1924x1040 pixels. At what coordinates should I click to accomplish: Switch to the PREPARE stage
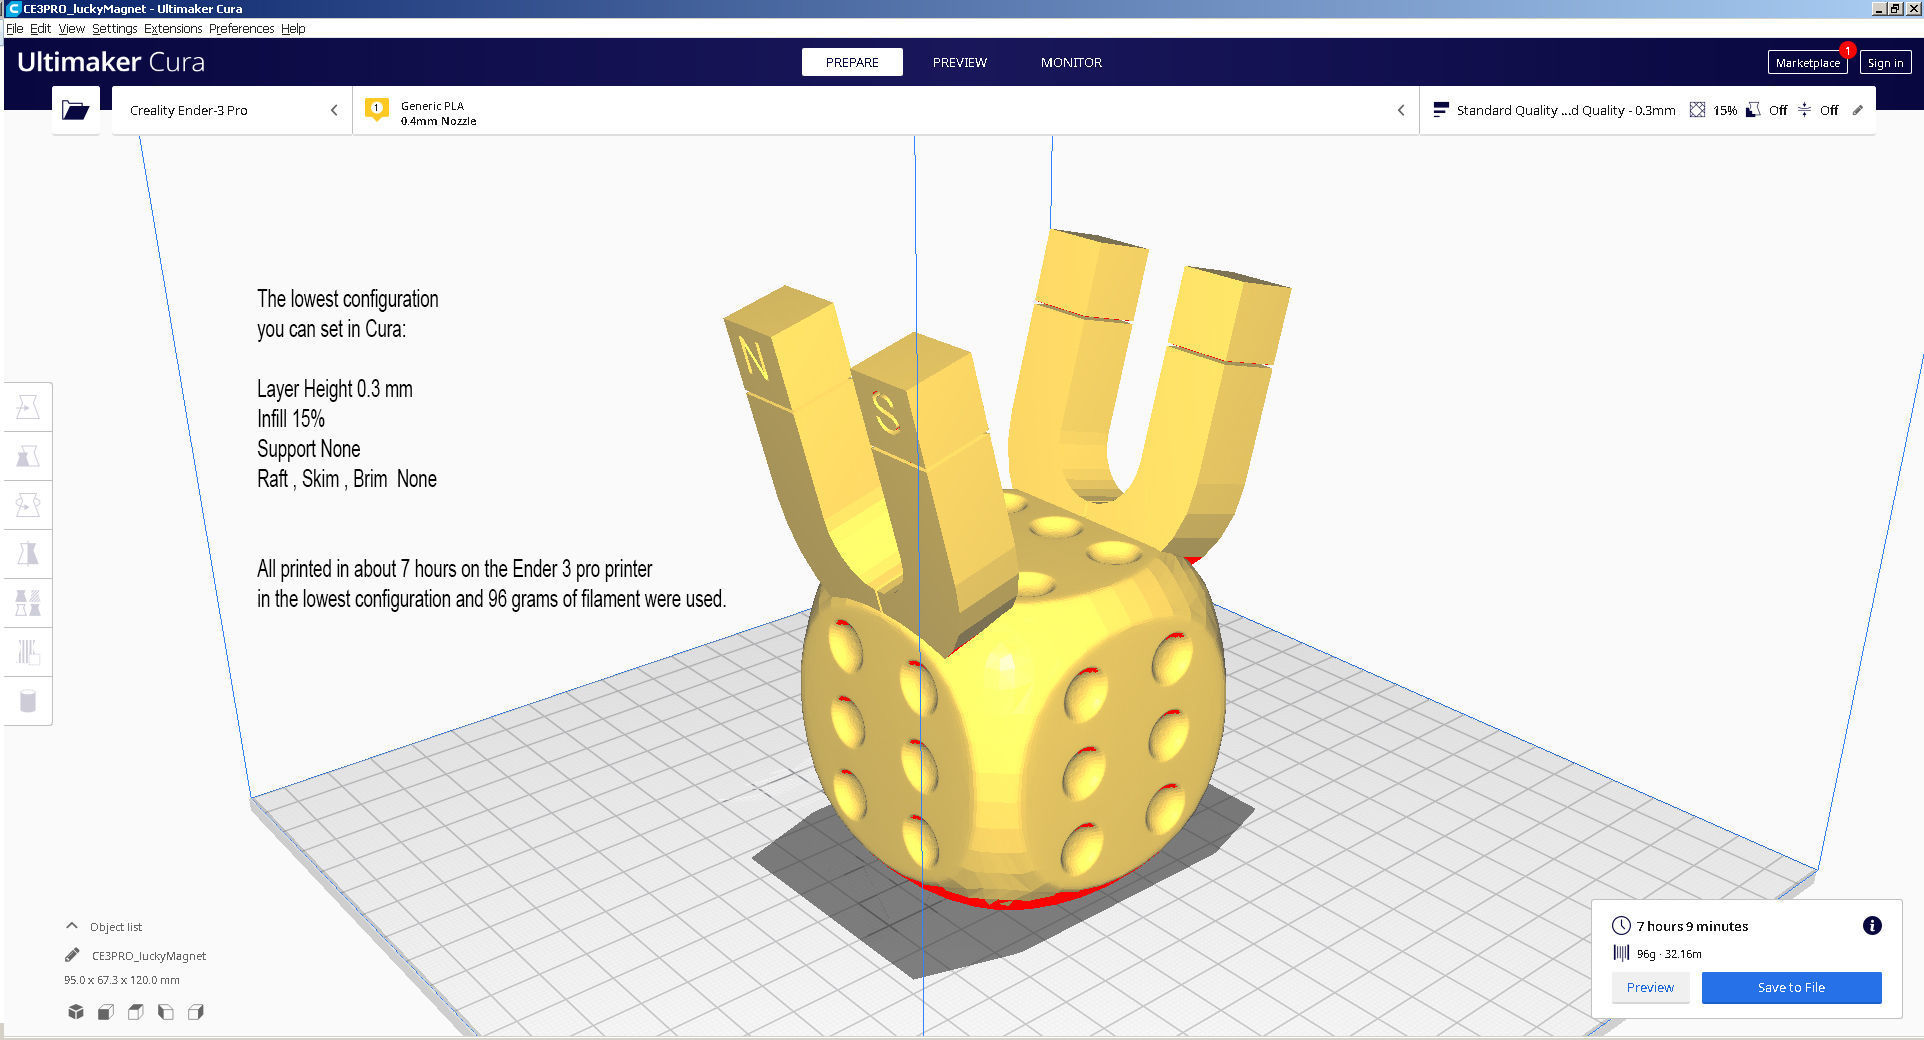852,62
